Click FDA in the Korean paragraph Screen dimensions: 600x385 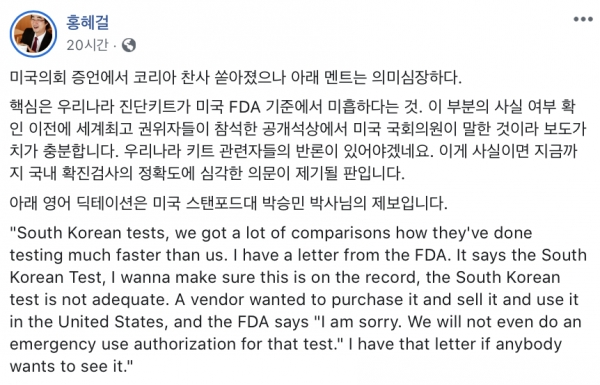(245, 107)
